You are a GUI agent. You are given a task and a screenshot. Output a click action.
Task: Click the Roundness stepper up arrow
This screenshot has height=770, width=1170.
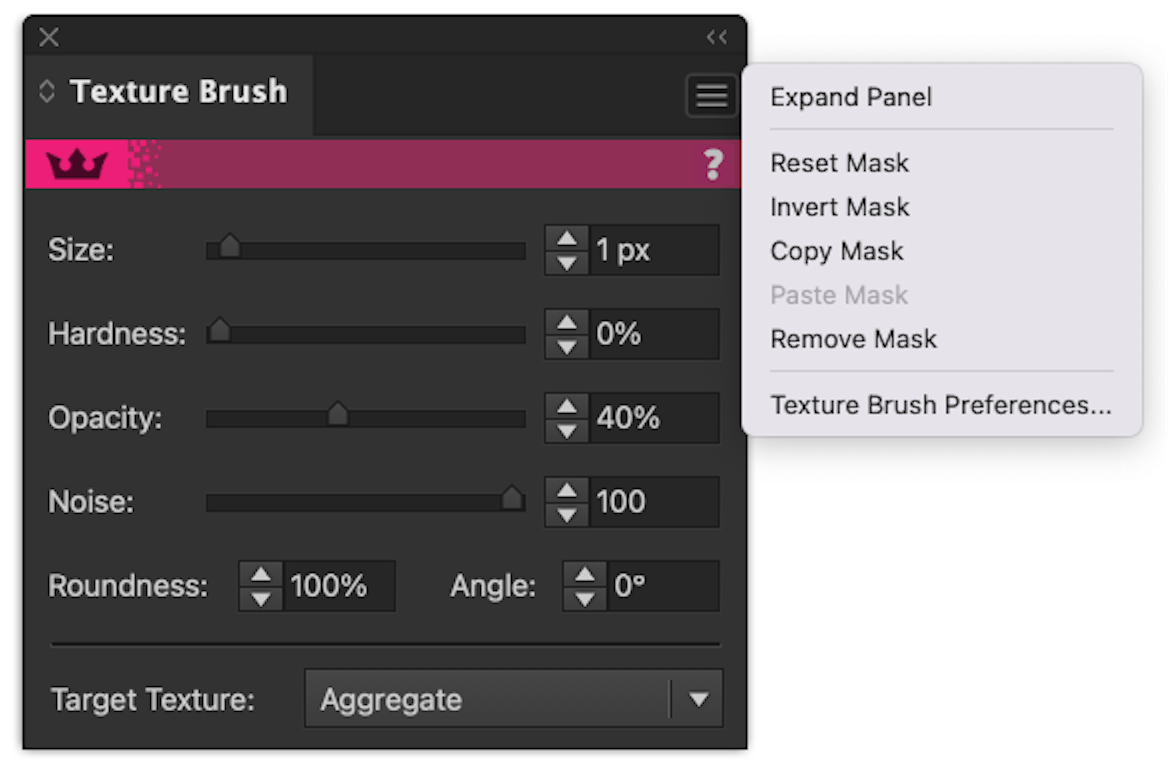point(260,575)
